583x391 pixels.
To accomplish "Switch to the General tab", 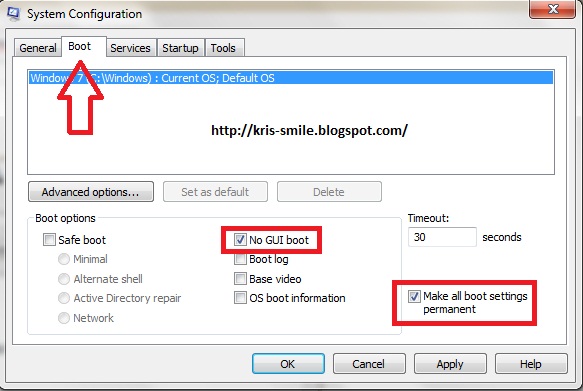I will point(38,48).
